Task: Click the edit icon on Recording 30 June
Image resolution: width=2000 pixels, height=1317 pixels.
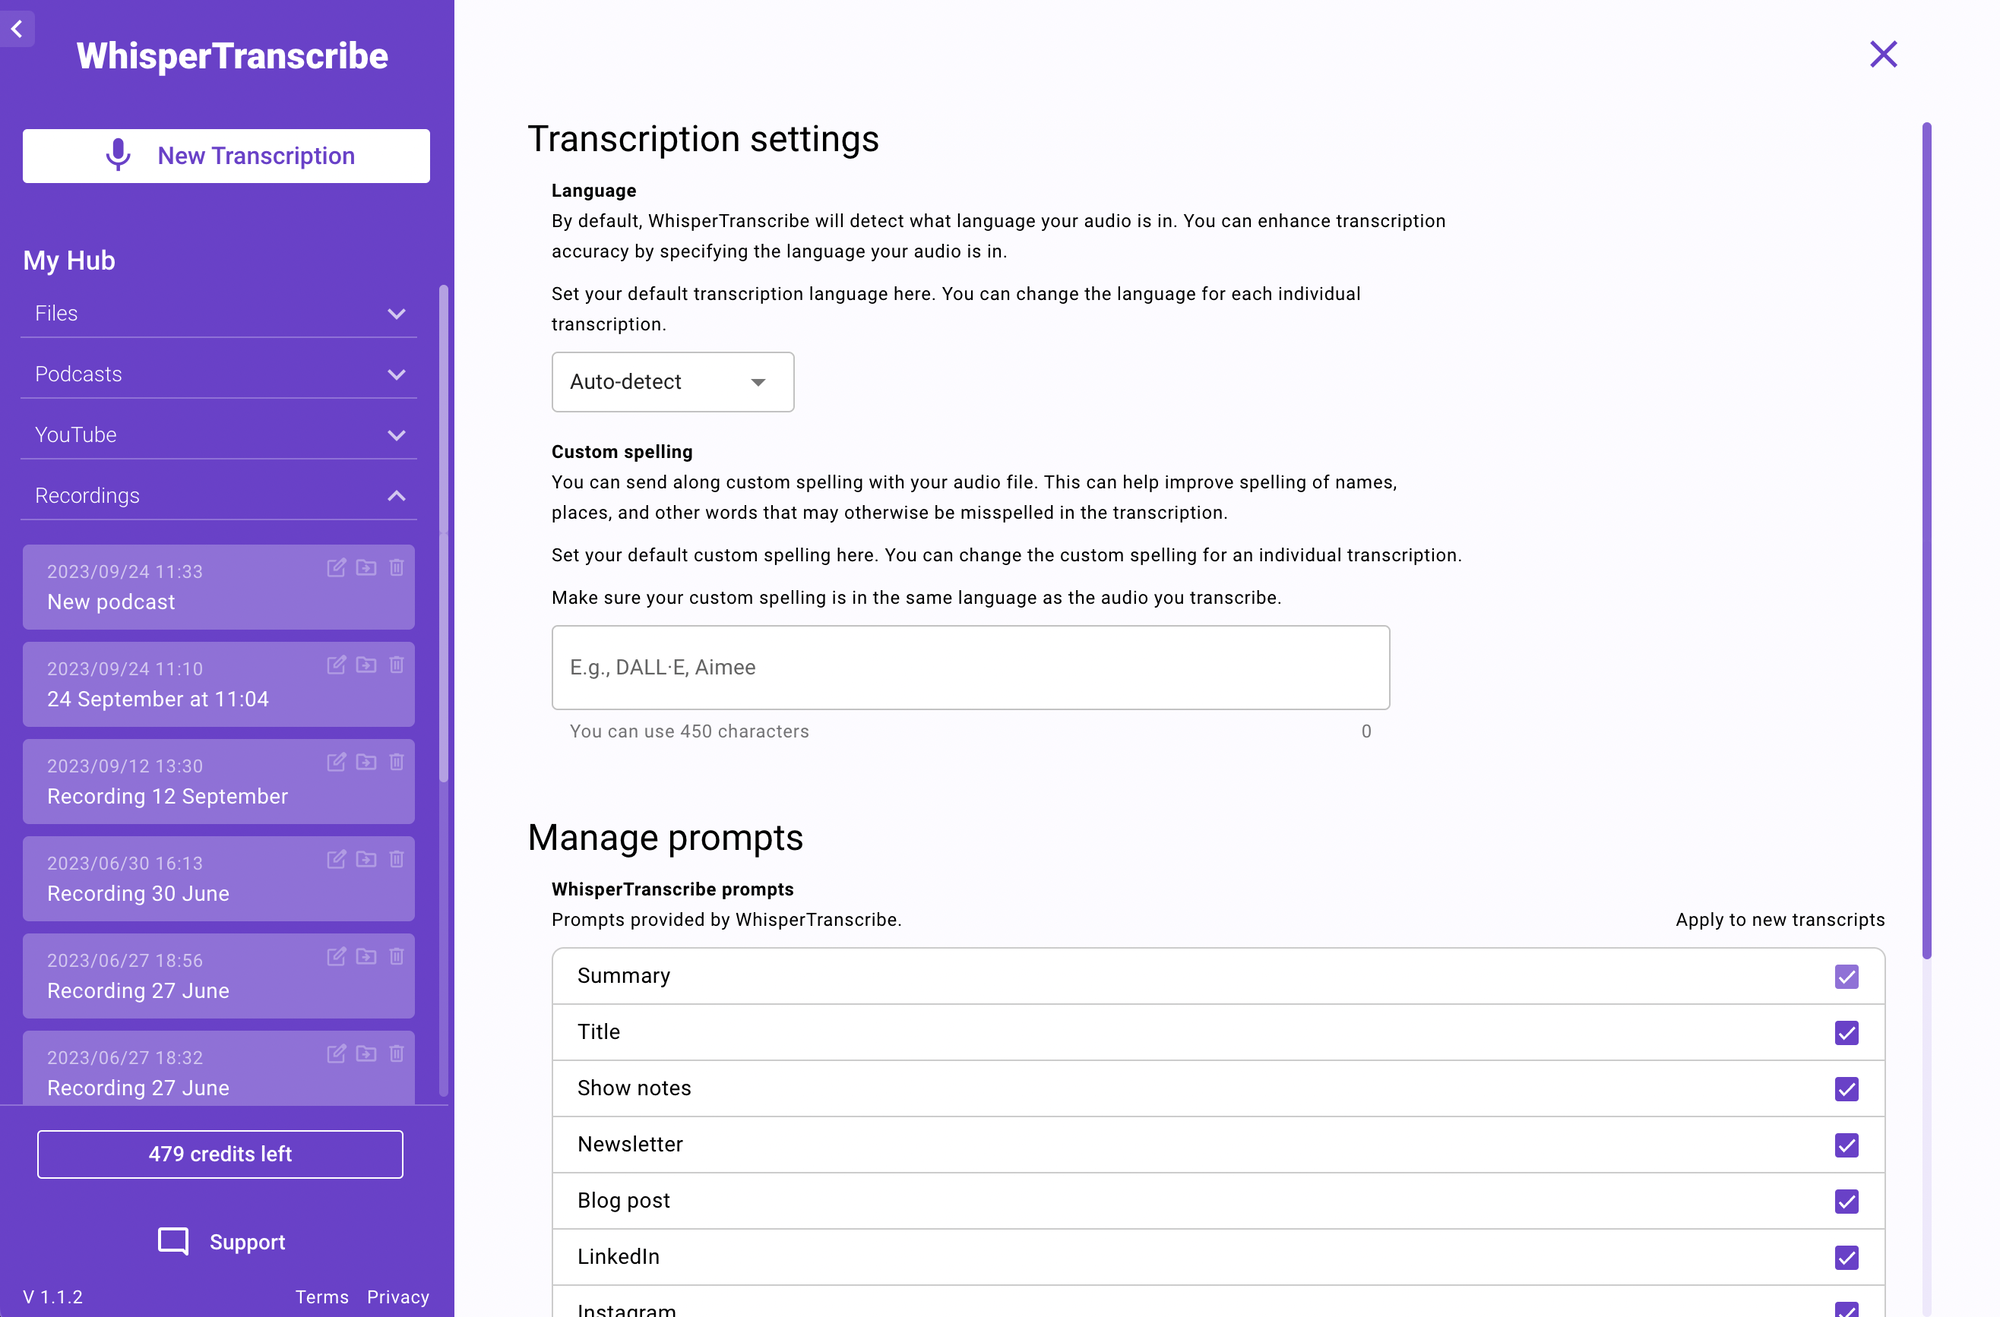Action: coord(335,860)
